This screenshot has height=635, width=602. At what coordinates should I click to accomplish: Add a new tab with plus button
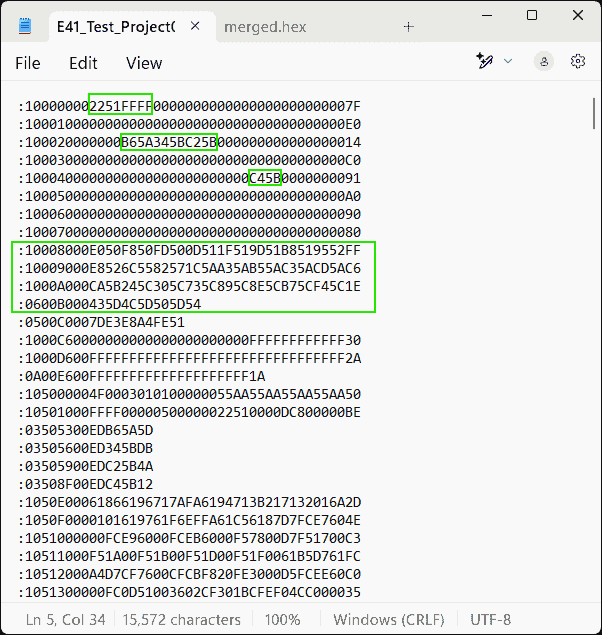coord(408,27)
